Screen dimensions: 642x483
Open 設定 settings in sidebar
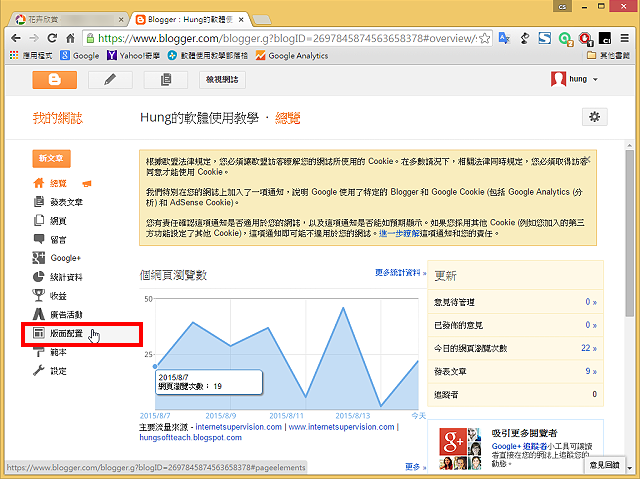click(x=58, y=371)
